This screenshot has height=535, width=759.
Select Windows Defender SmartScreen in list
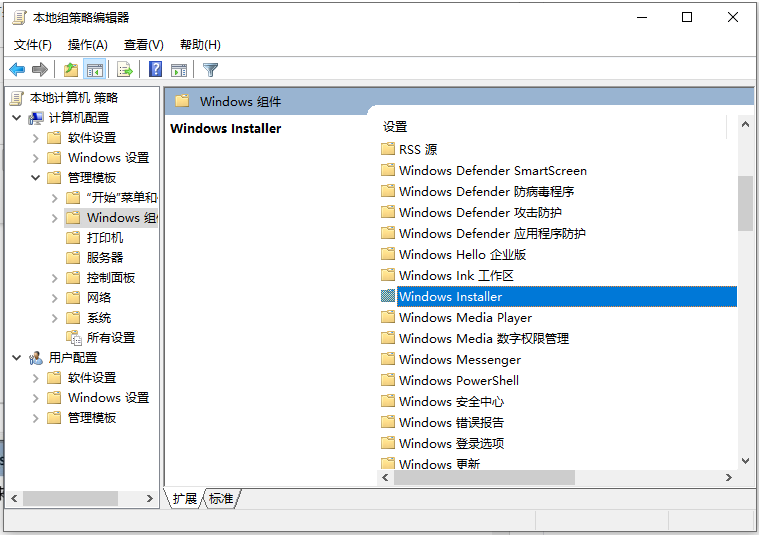493,170
